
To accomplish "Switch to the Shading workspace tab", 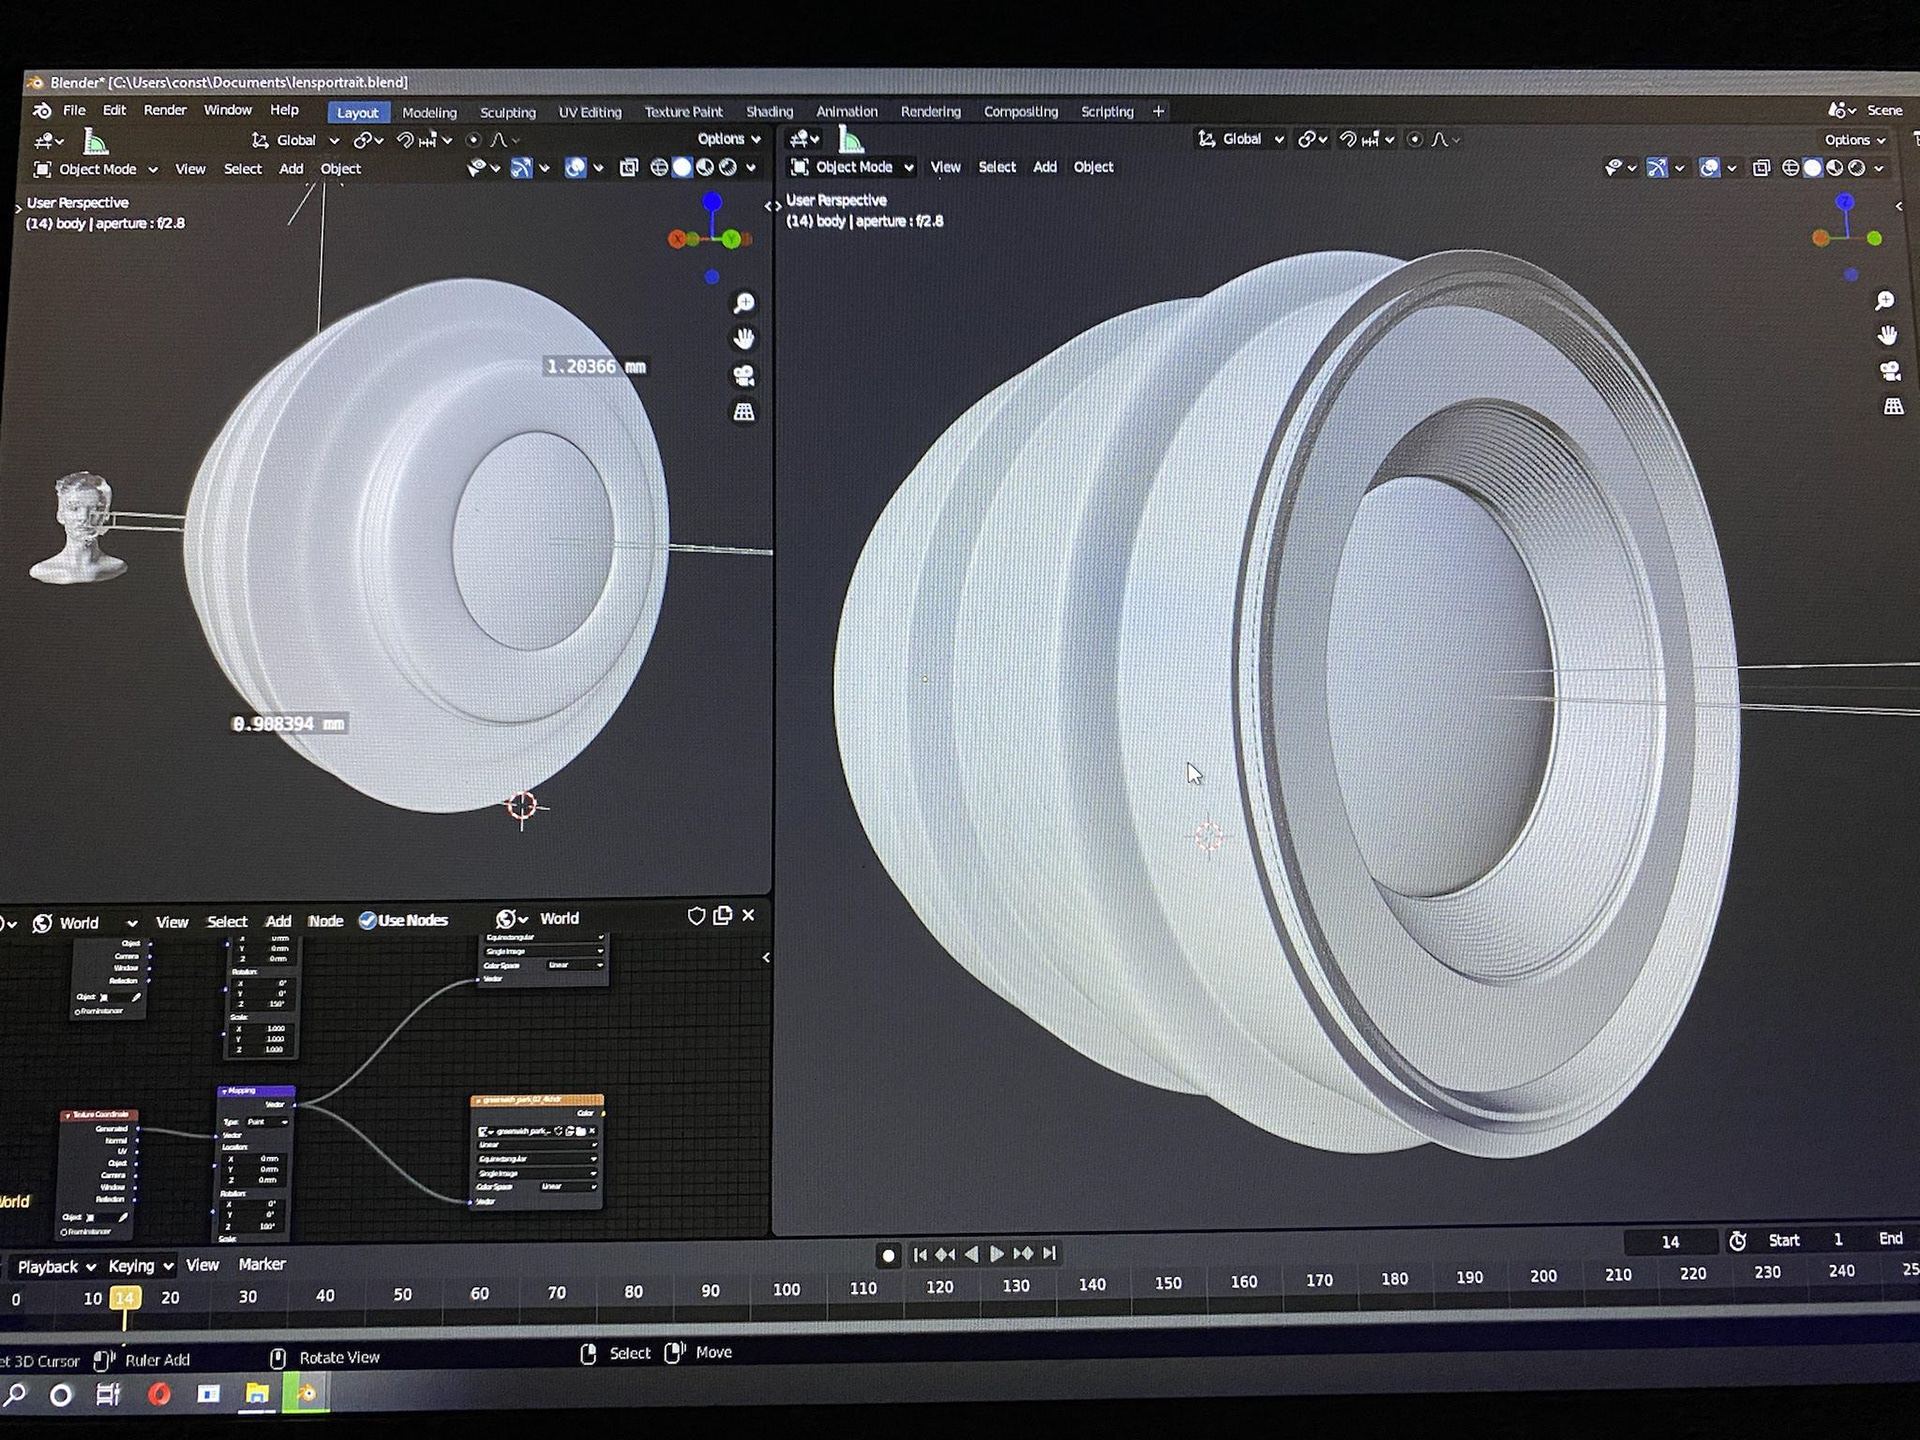I will [769, 112].
